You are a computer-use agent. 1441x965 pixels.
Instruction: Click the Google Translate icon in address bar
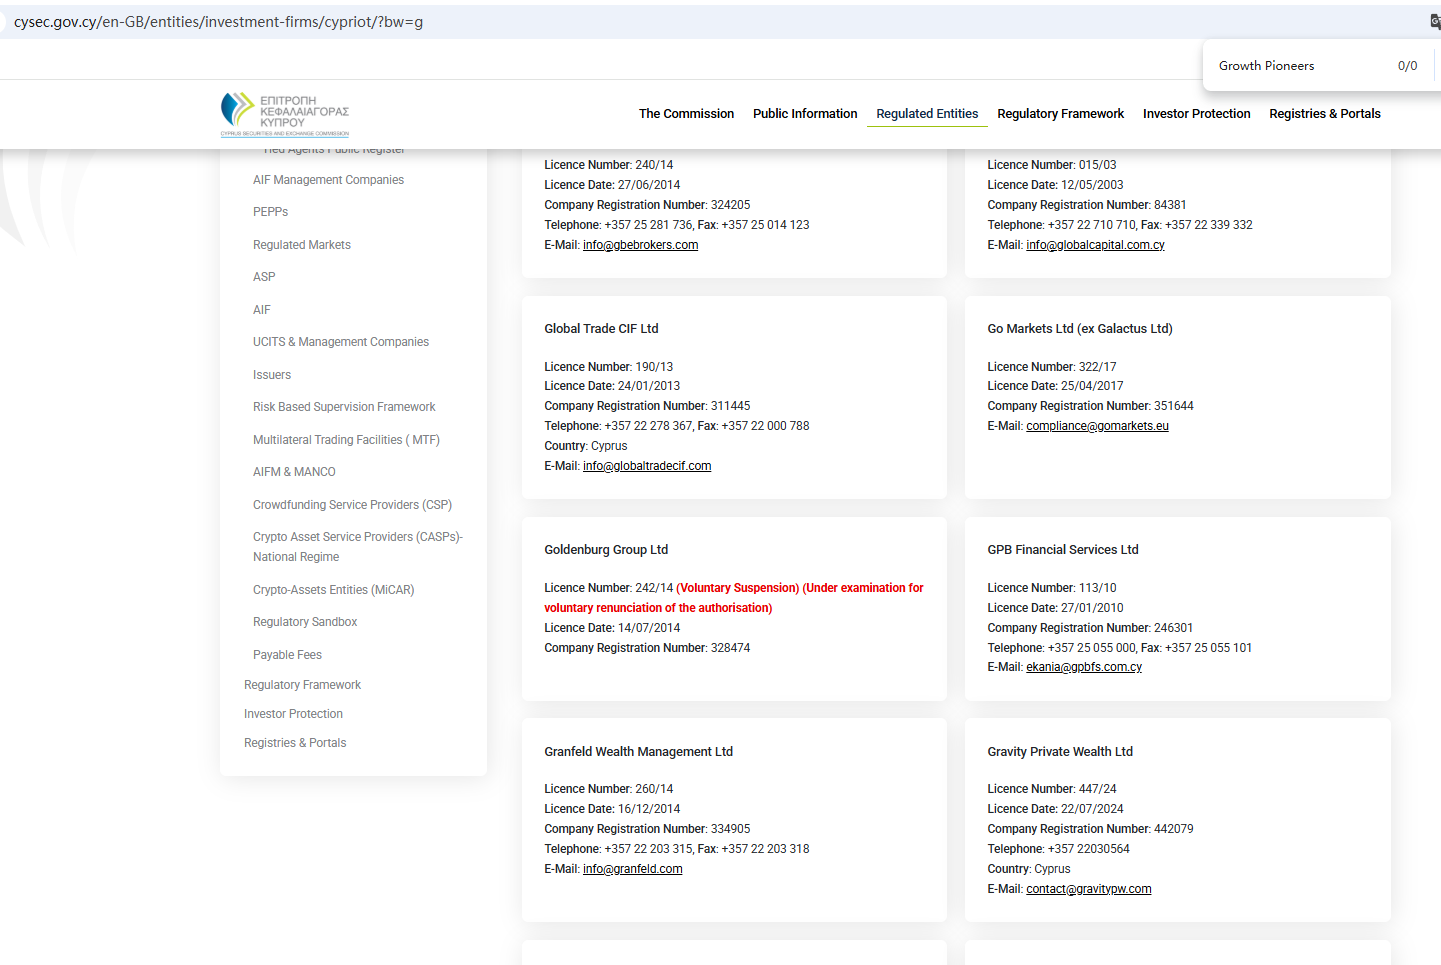(x=1435, y=22)
